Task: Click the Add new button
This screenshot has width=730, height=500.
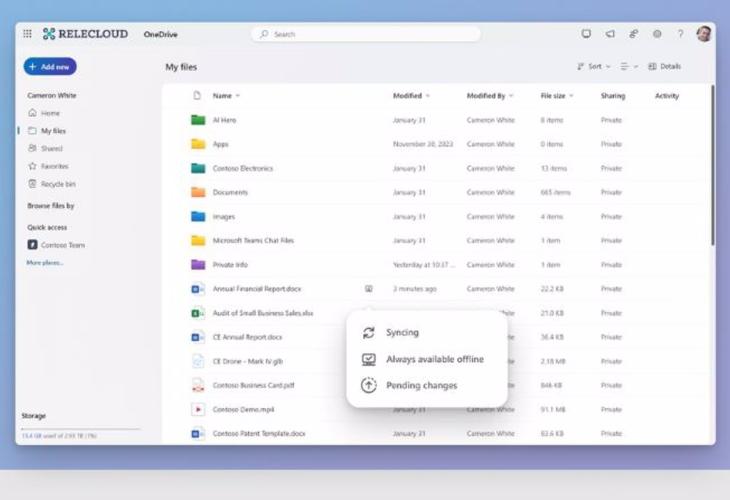Action: click(50, 66)
